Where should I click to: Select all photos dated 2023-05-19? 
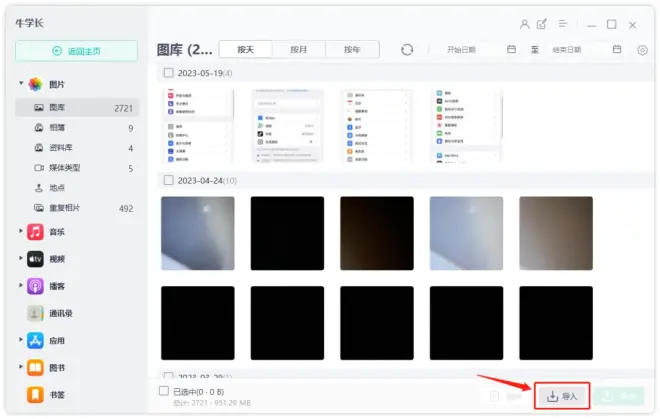(x=168, y=73)
